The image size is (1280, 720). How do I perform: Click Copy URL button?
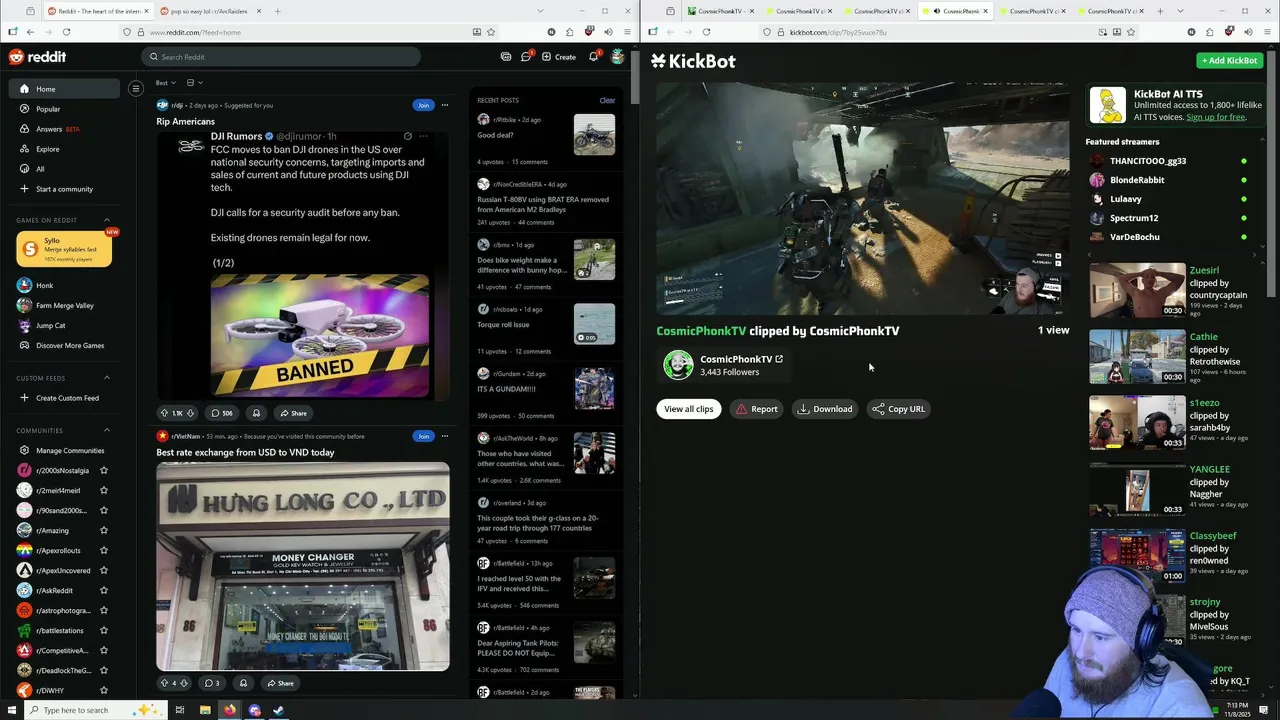pyautogui.click(x=898, y=409)
